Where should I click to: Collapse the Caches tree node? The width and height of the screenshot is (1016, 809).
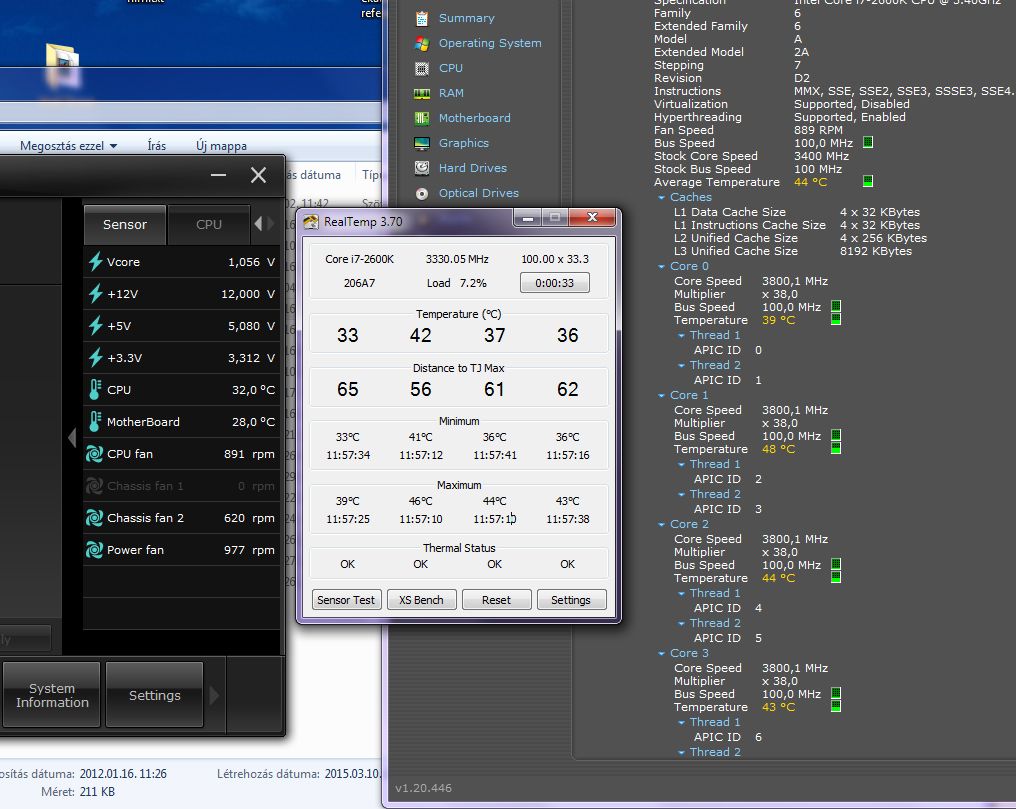(662, 197)
